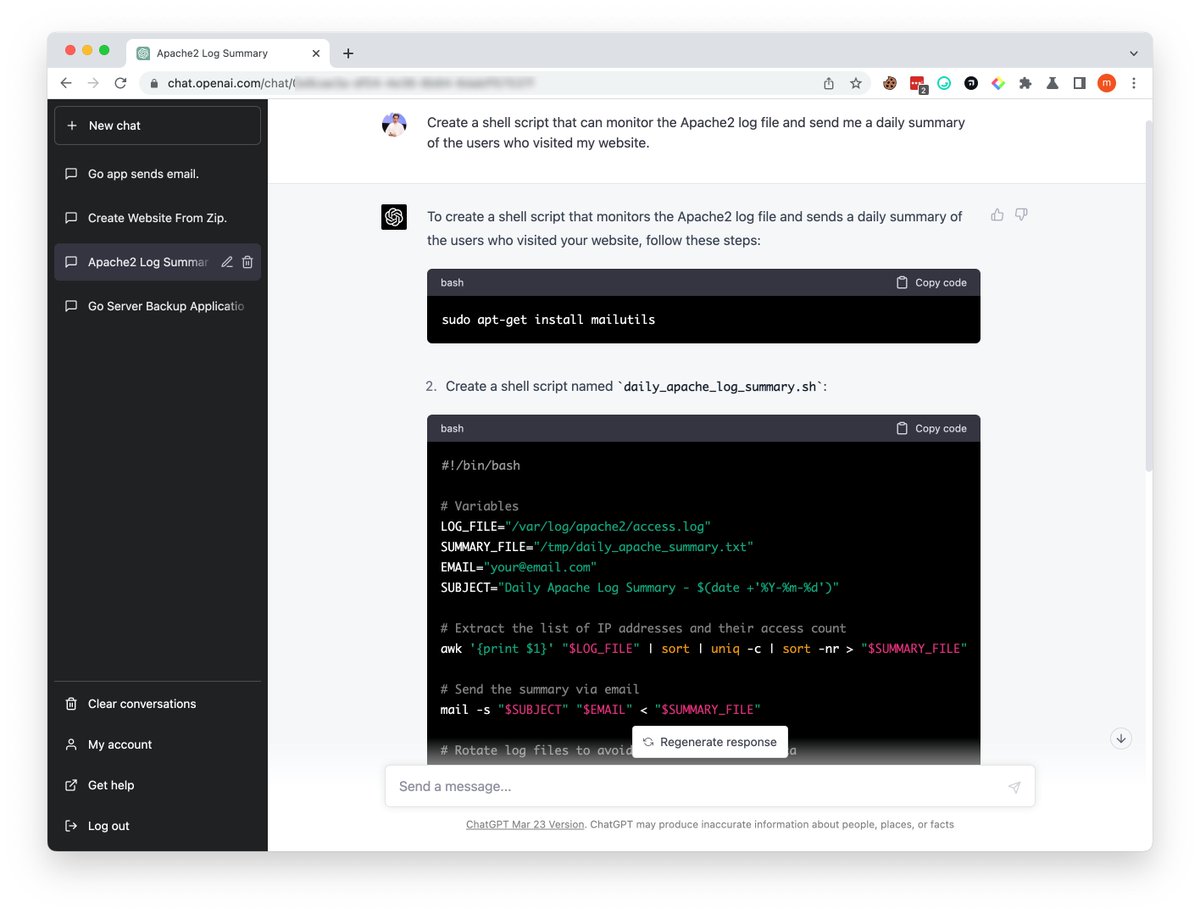1200x914 pixels.
Task: Bookmark this page with star icon
Action: coord(856,84)
